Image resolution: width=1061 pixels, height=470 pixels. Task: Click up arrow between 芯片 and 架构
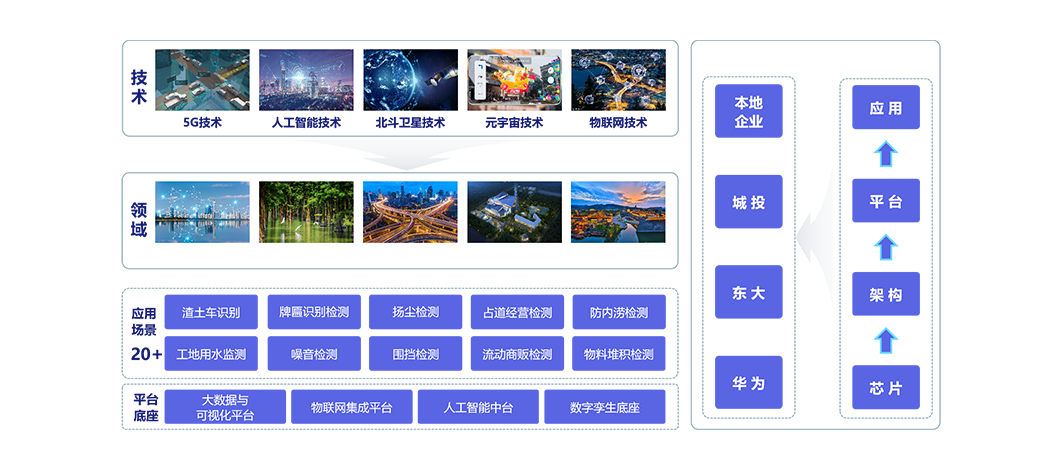pyautogui.click(x=885, y=341)
